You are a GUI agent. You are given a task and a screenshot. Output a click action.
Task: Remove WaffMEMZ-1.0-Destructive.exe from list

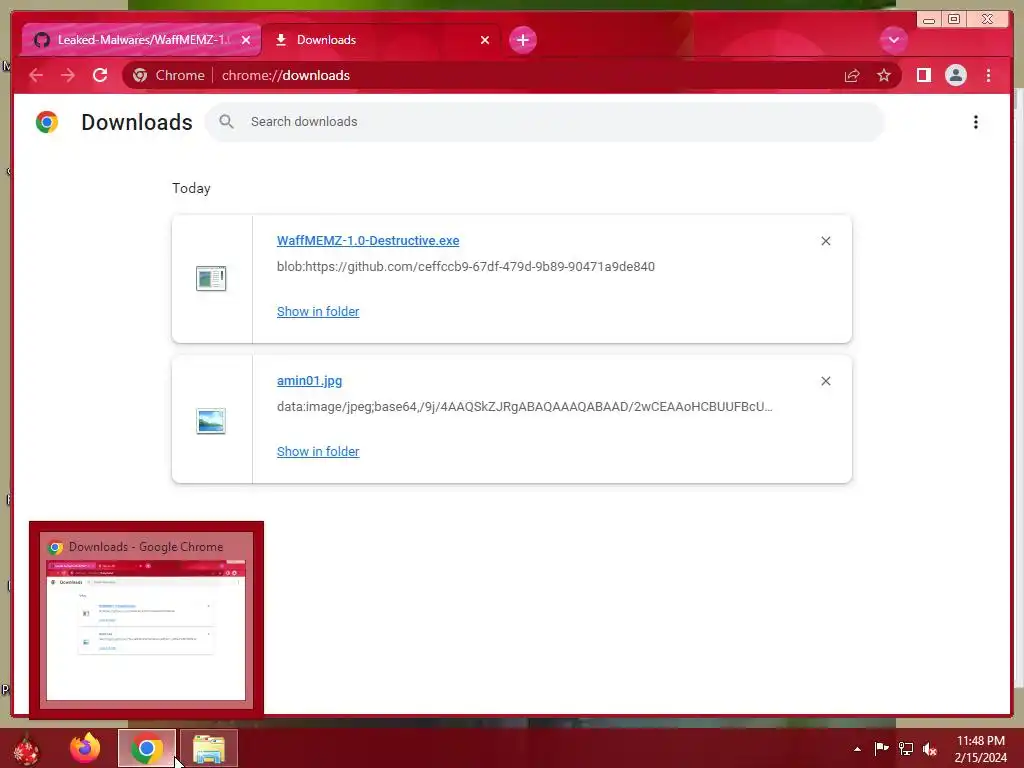point(825,241)
